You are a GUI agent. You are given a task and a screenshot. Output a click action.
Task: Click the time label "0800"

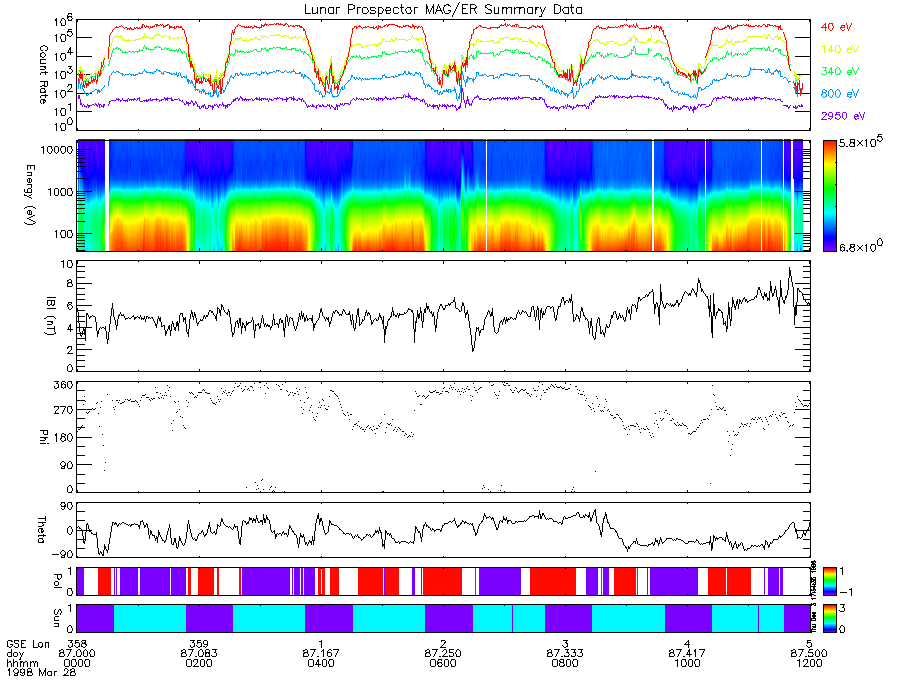coord(565,663)
